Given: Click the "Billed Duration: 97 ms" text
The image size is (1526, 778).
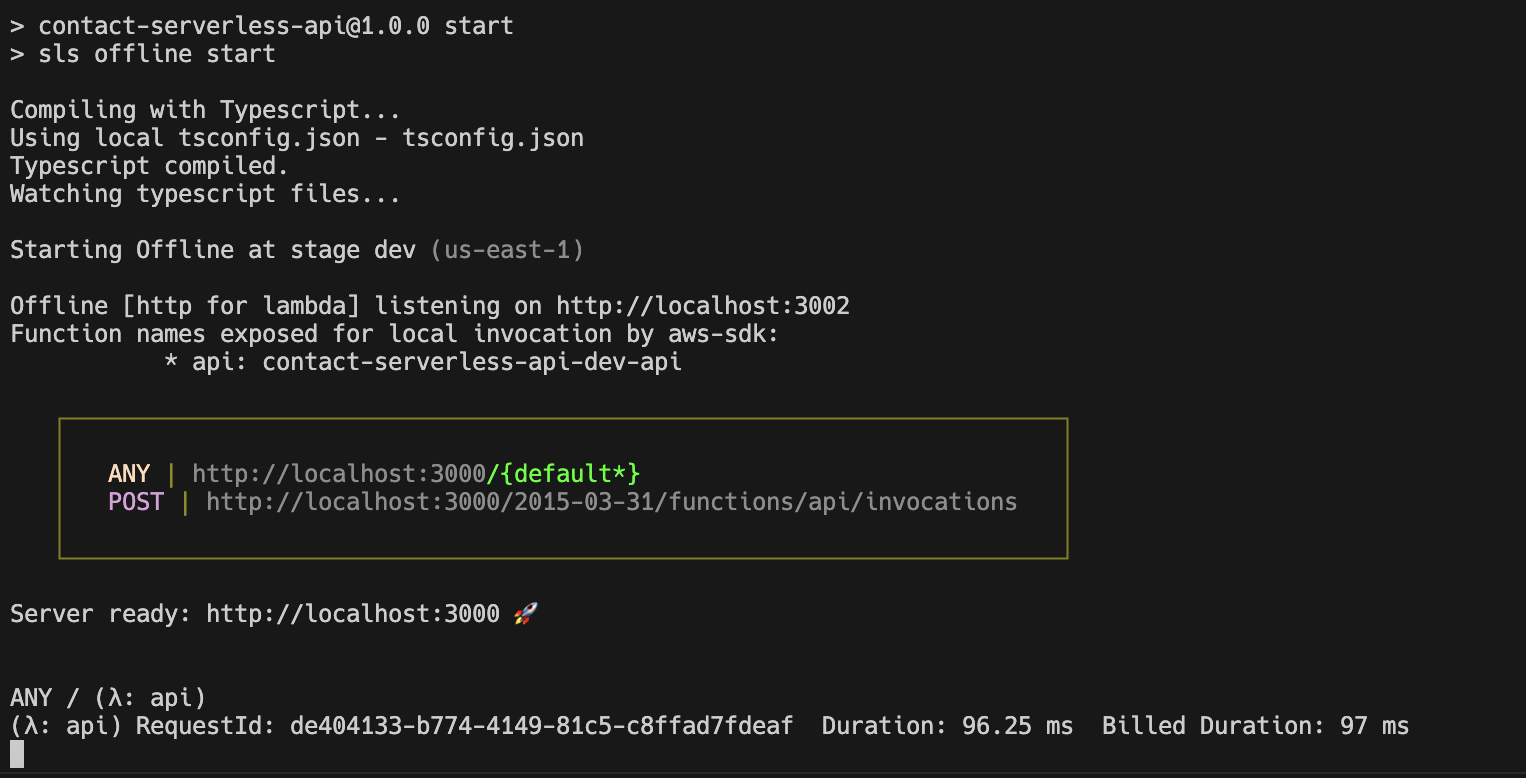Looking at the screenshot, I should 1255,726.
